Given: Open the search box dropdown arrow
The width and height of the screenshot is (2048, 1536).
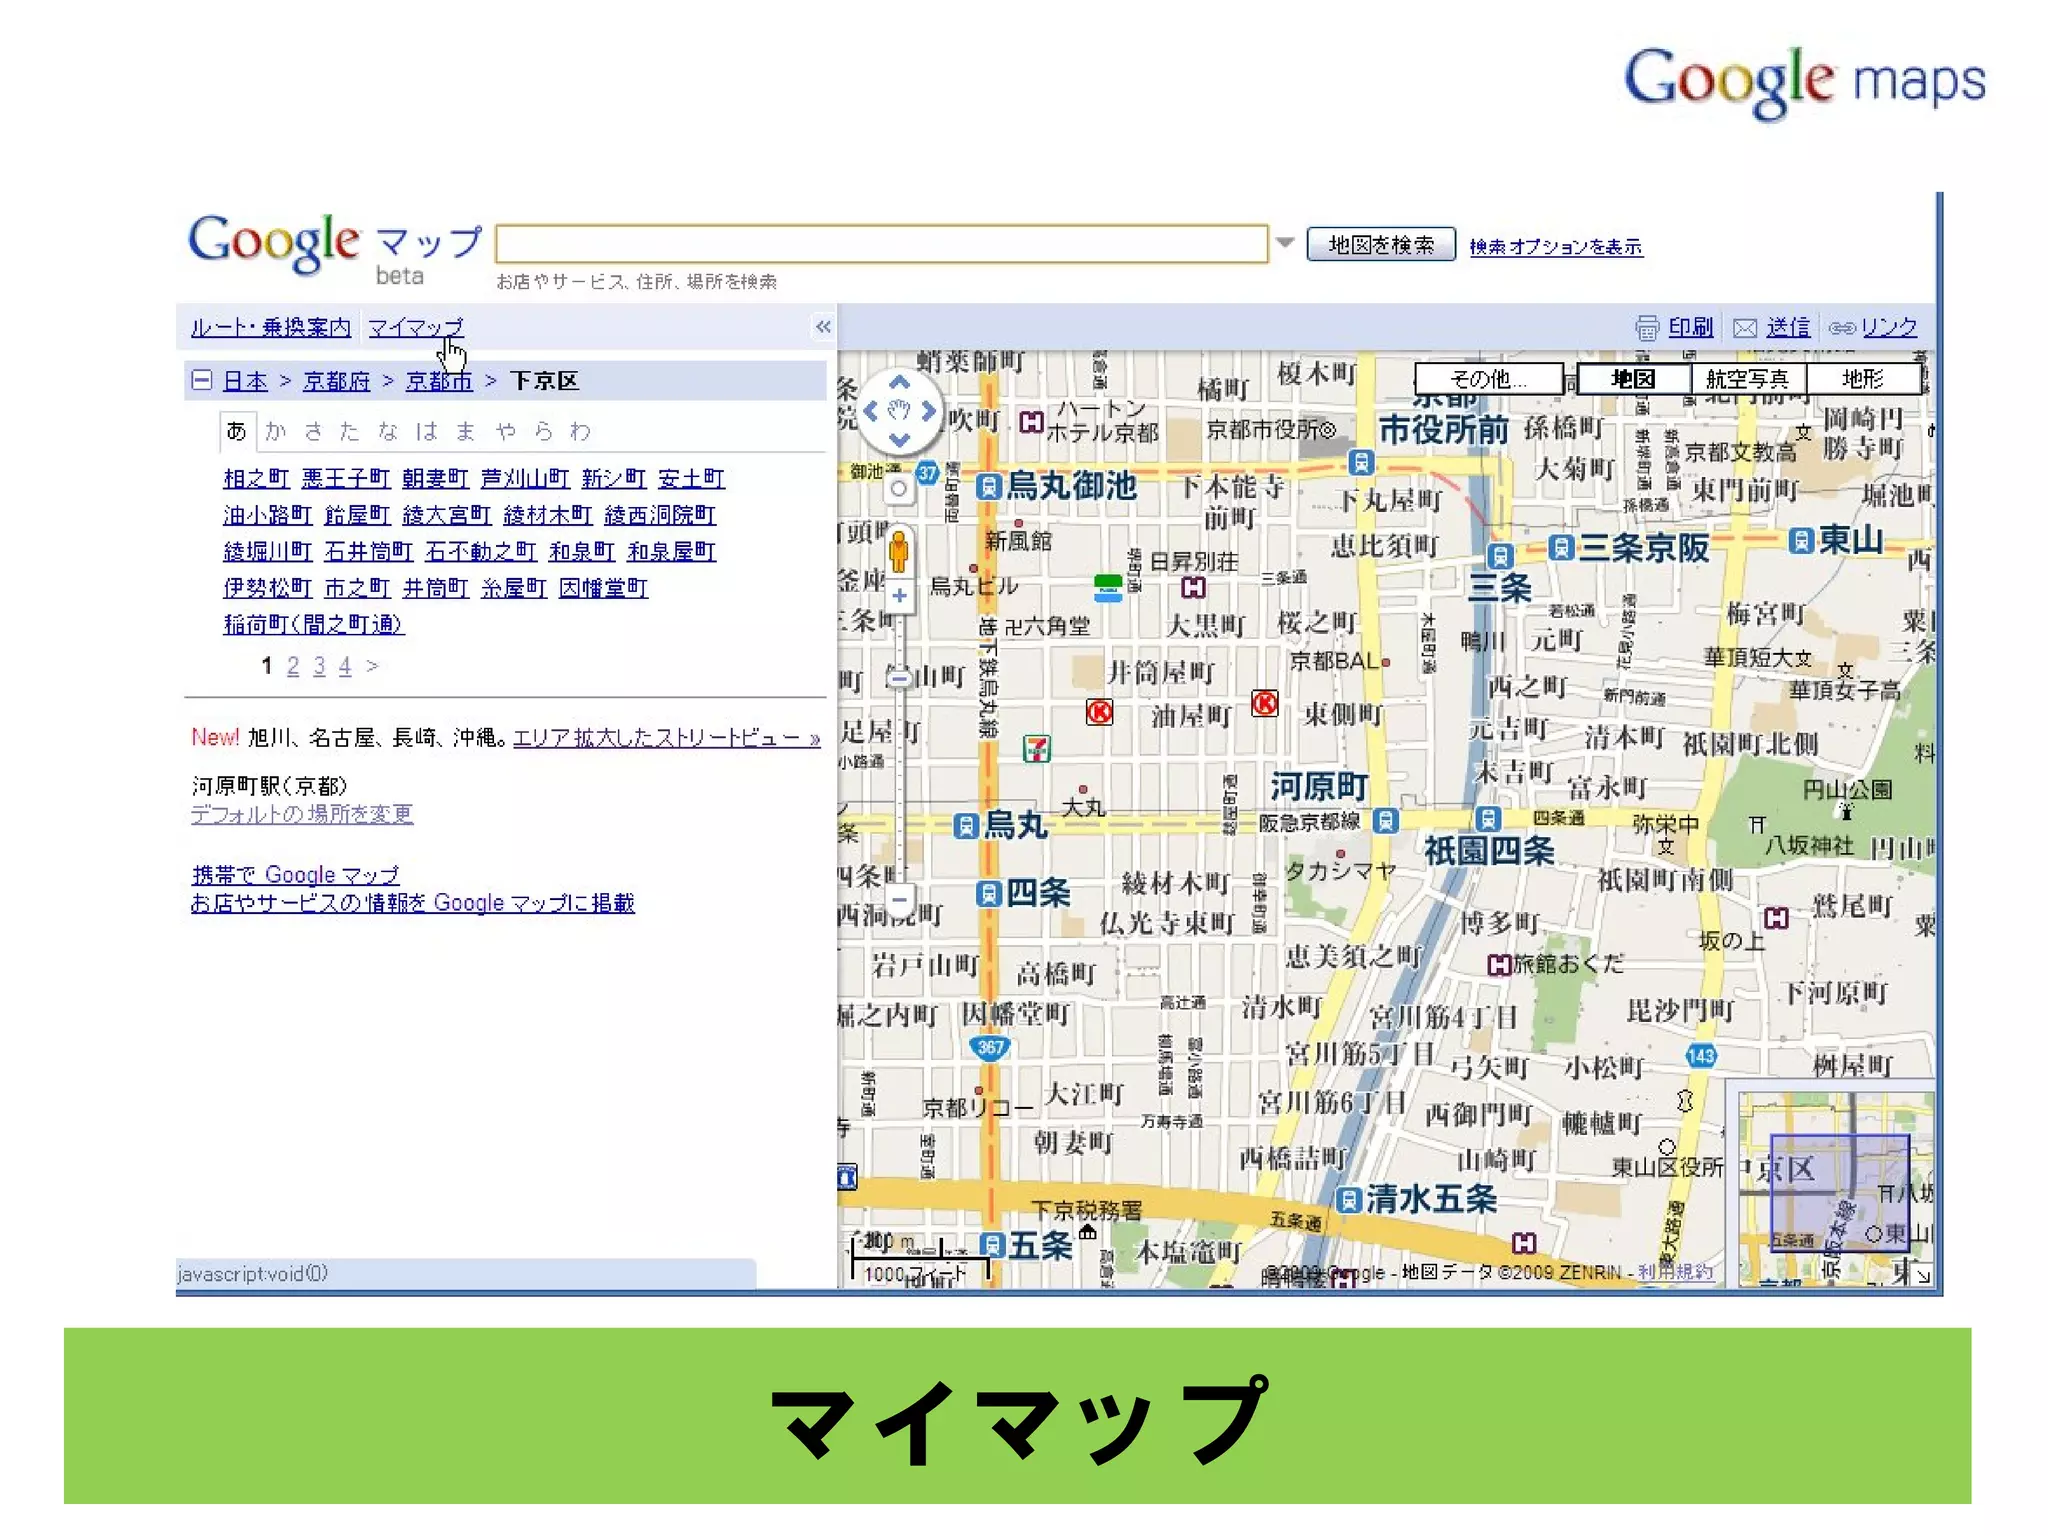Looking at the screenshot, I should tap(1285, 243).
